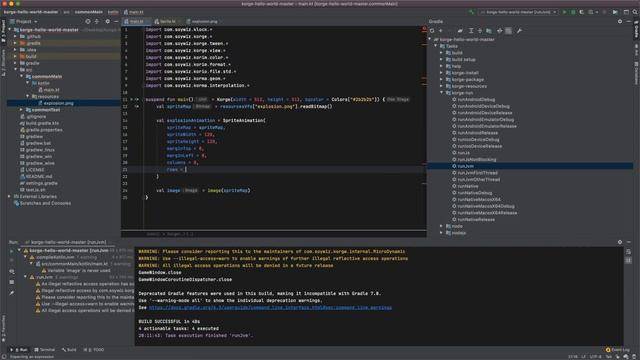Expand the nodejs task group
Viewport: 640px width, 360px height.
(442, 233)
